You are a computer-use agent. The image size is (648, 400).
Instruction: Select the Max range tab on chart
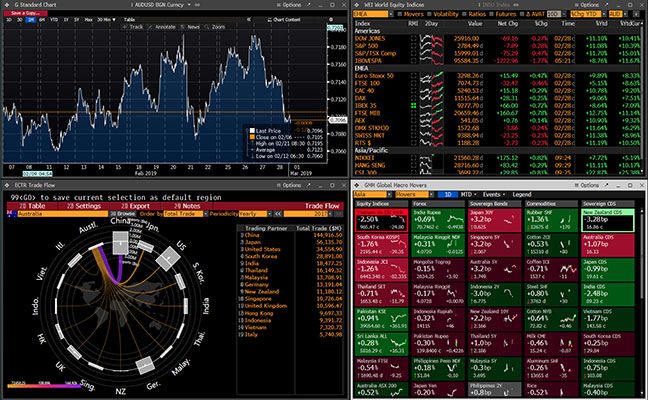88,19
